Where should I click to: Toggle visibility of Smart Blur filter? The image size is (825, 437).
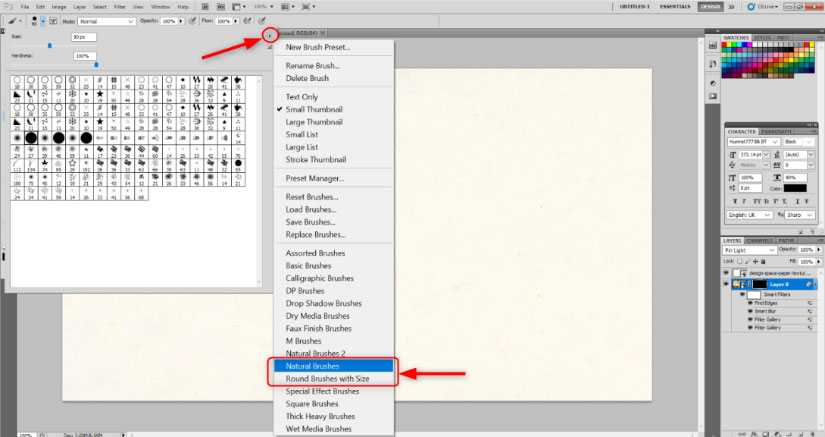[x=750, y=311]
